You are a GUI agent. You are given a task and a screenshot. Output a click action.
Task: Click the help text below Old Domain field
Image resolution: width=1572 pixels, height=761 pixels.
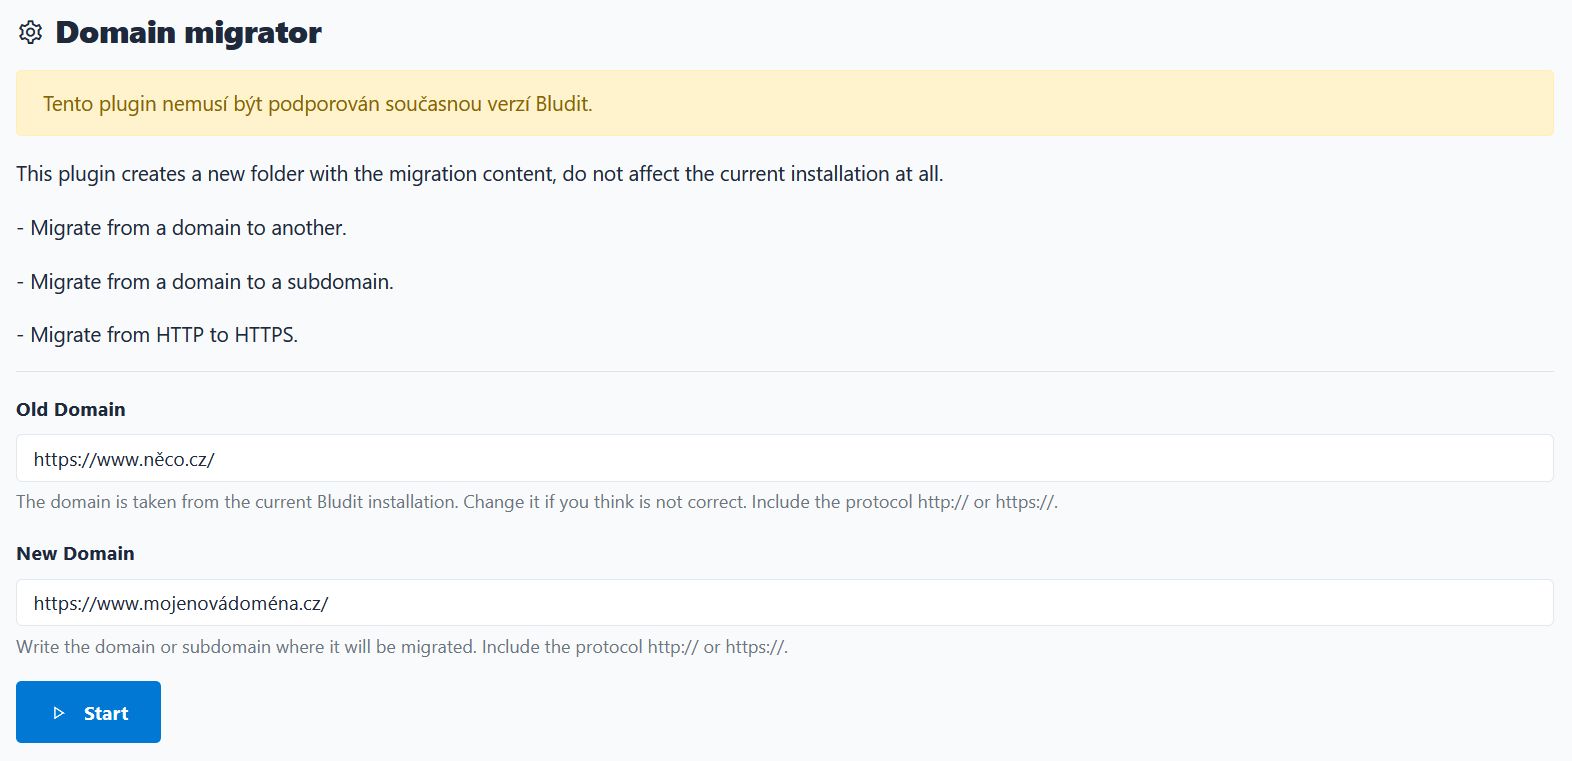point(537,502)
